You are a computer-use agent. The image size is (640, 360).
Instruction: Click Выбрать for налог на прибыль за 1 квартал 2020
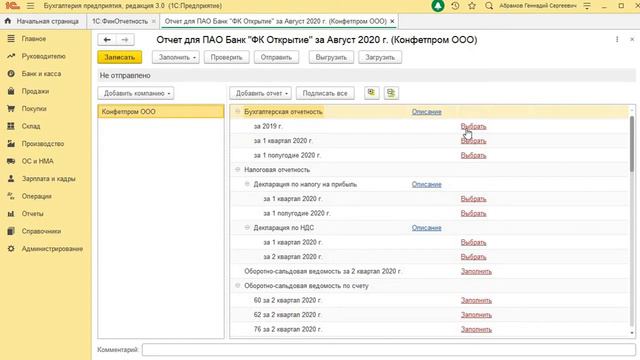tap(473, 199)
